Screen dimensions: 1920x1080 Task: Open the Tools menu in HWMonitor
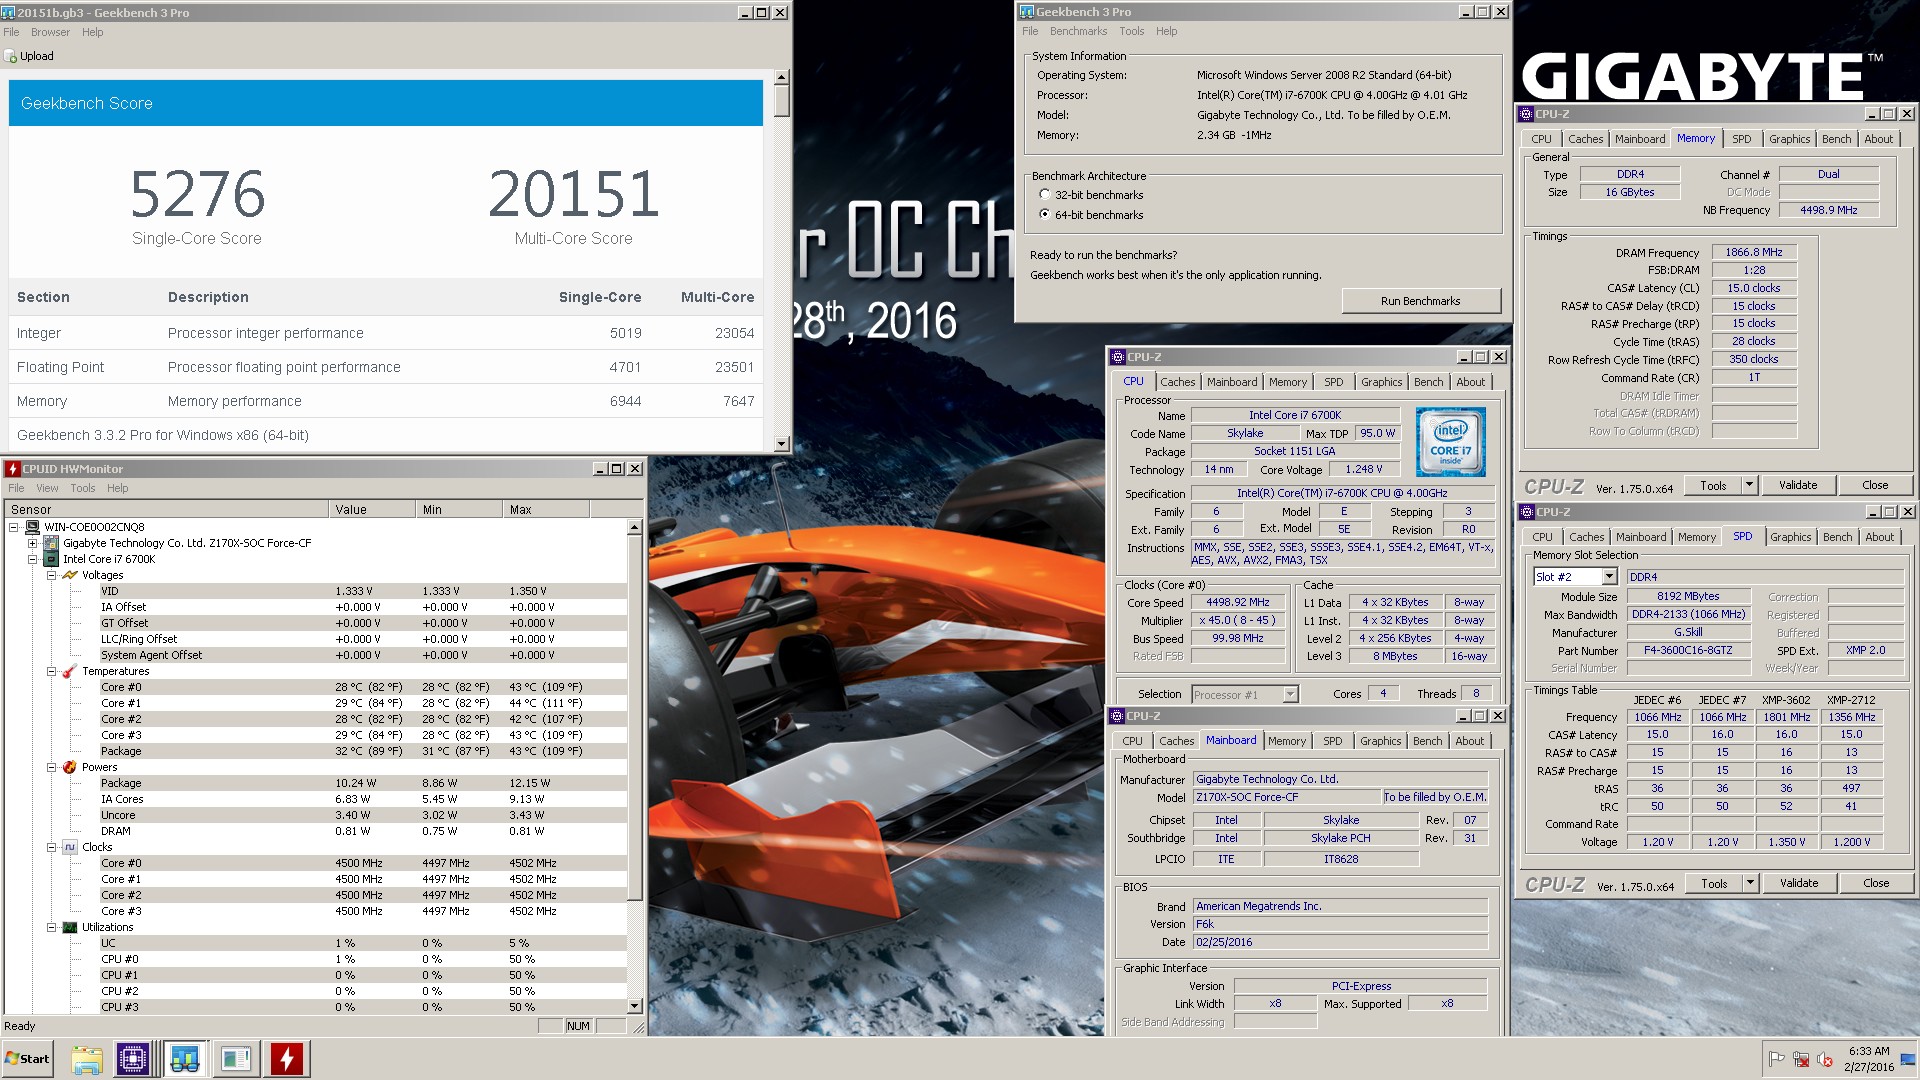click(83, 488)
